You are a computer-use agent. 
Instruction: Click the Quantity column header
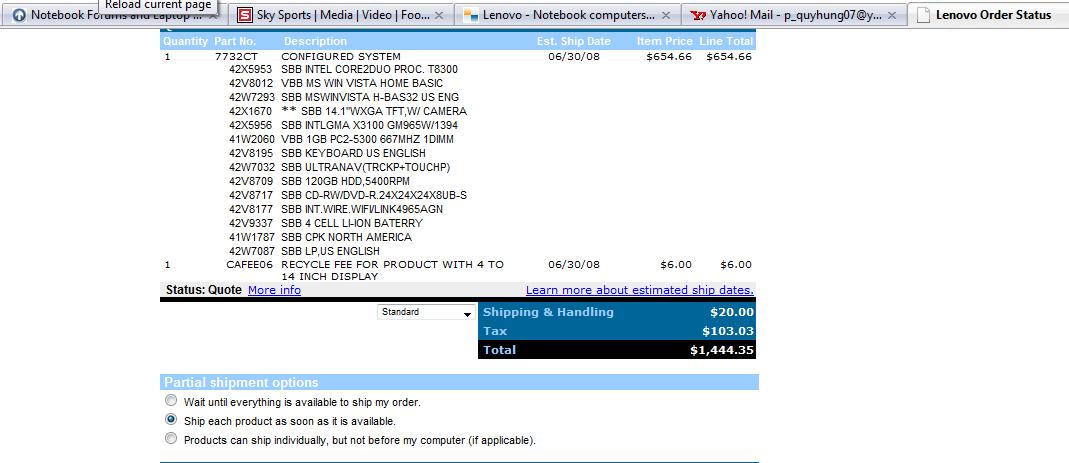click(185, 41)
